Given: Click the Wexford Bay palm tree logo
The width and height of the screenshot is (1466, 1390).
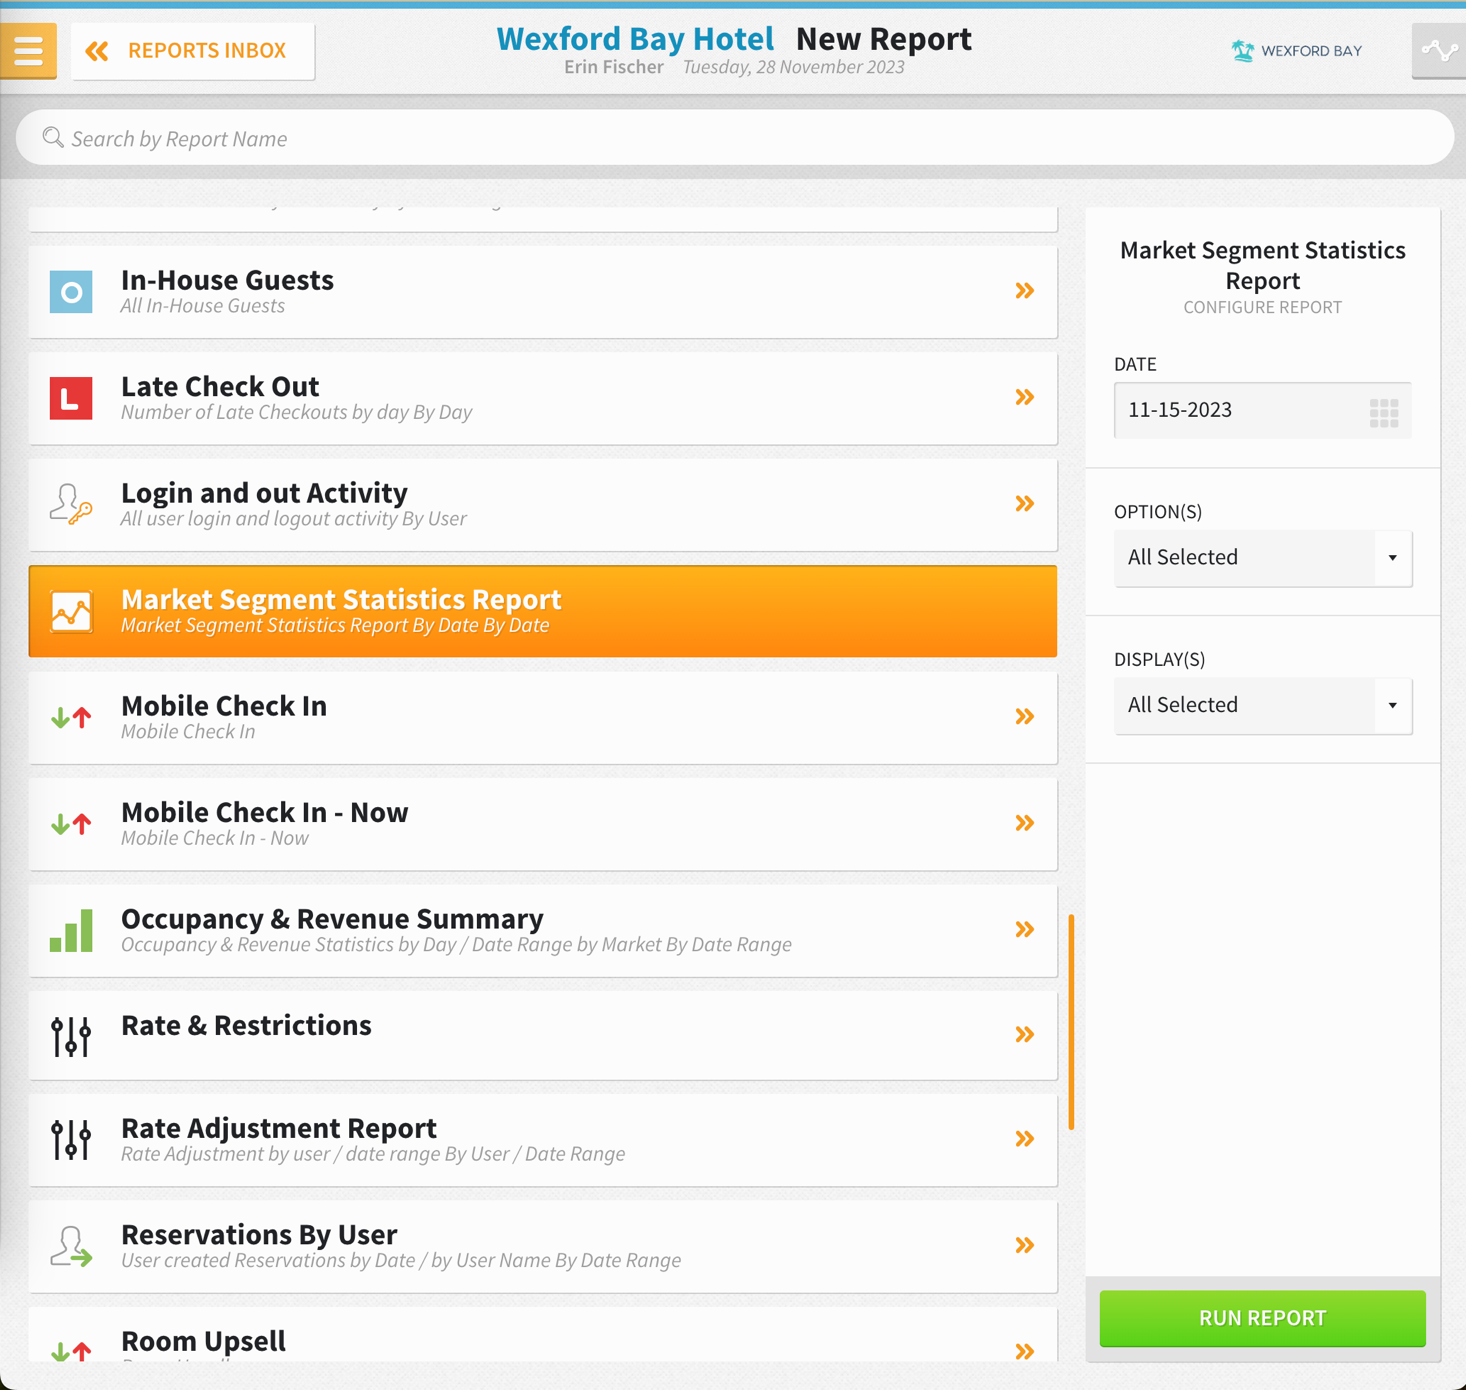Looking at the screenshot, I should click(x=1242, y=51).
